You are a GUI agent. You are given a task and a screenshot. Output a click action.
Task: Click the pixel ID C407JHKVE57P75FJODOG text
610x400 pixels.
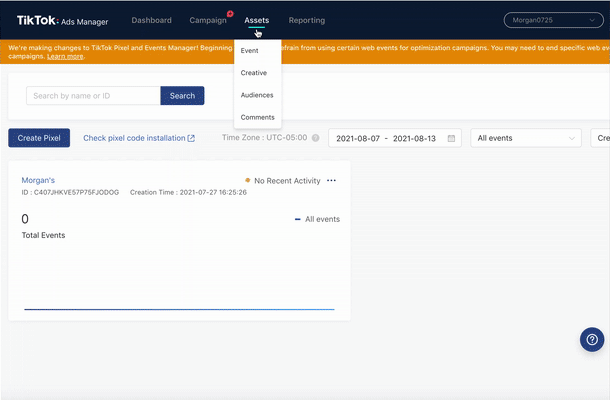click(70, 192)
